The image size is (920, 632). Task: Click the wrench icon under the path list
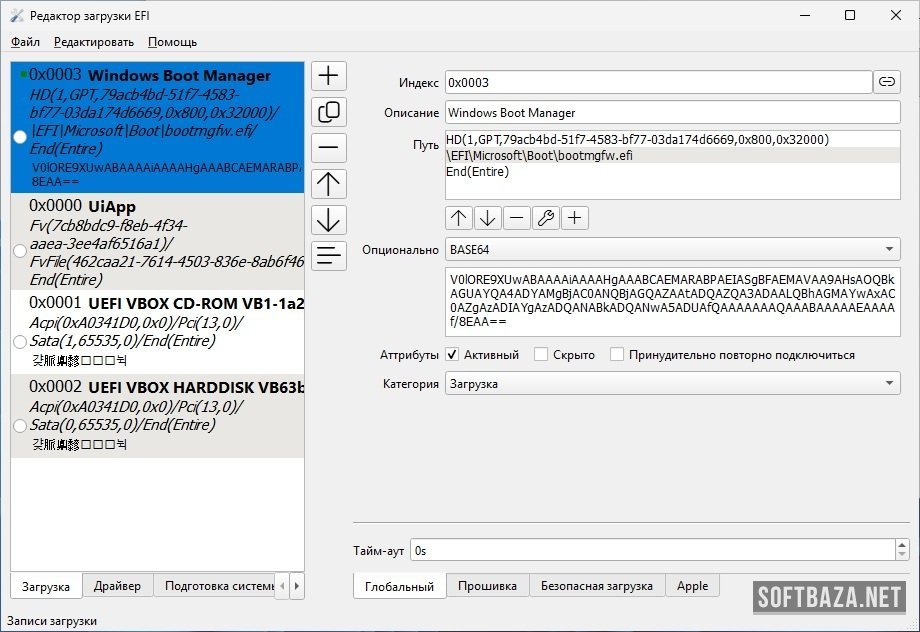tap(546, 218)
